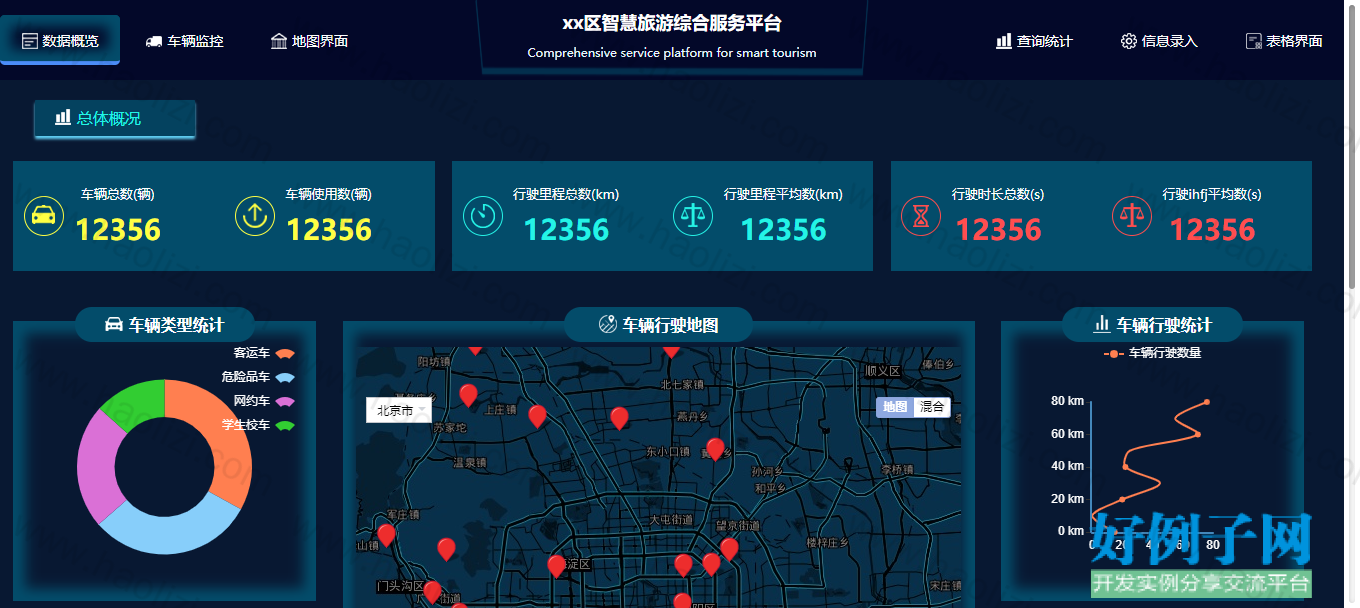Image resolution: width=1360 pixels, height=608 pixels.
Task: Click 行驶里程总数(km) value 12356
Action: [x=566, y=230]
